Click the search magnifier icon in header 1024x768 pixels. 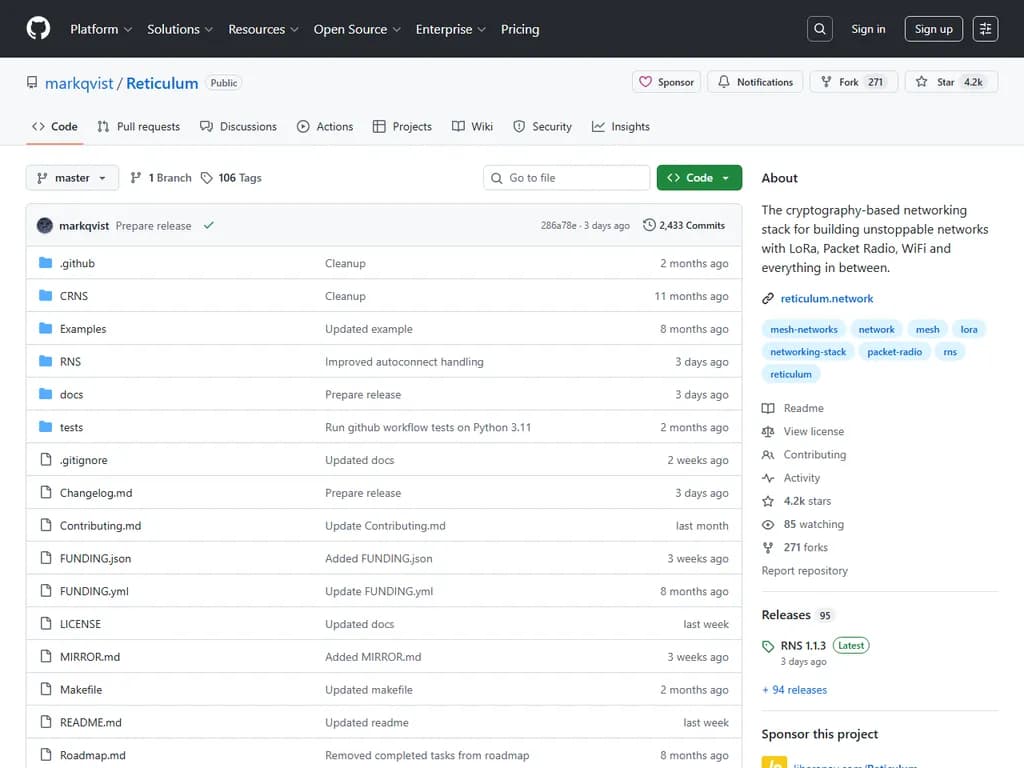819,29
